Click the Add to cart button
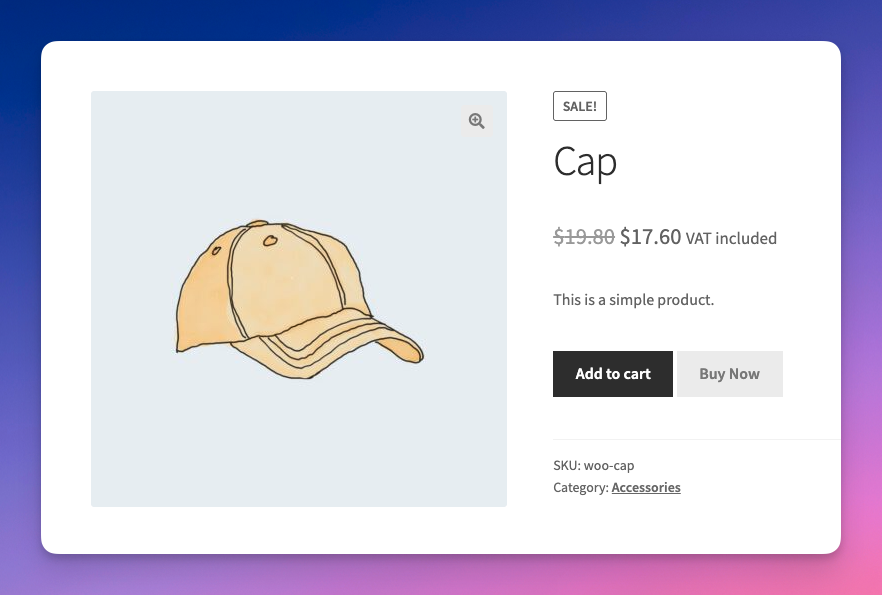Viewport: 882px width, 595px height. coord(612,373)
